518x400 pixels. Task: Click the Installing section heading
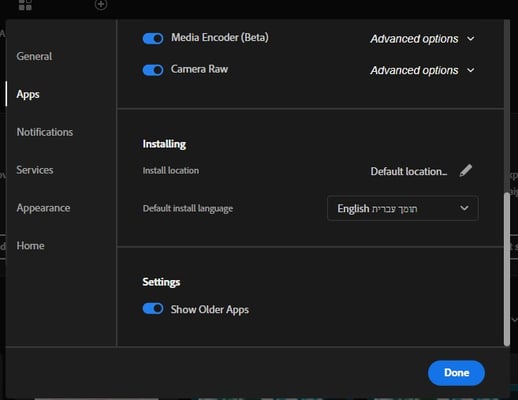click(164, 144)
